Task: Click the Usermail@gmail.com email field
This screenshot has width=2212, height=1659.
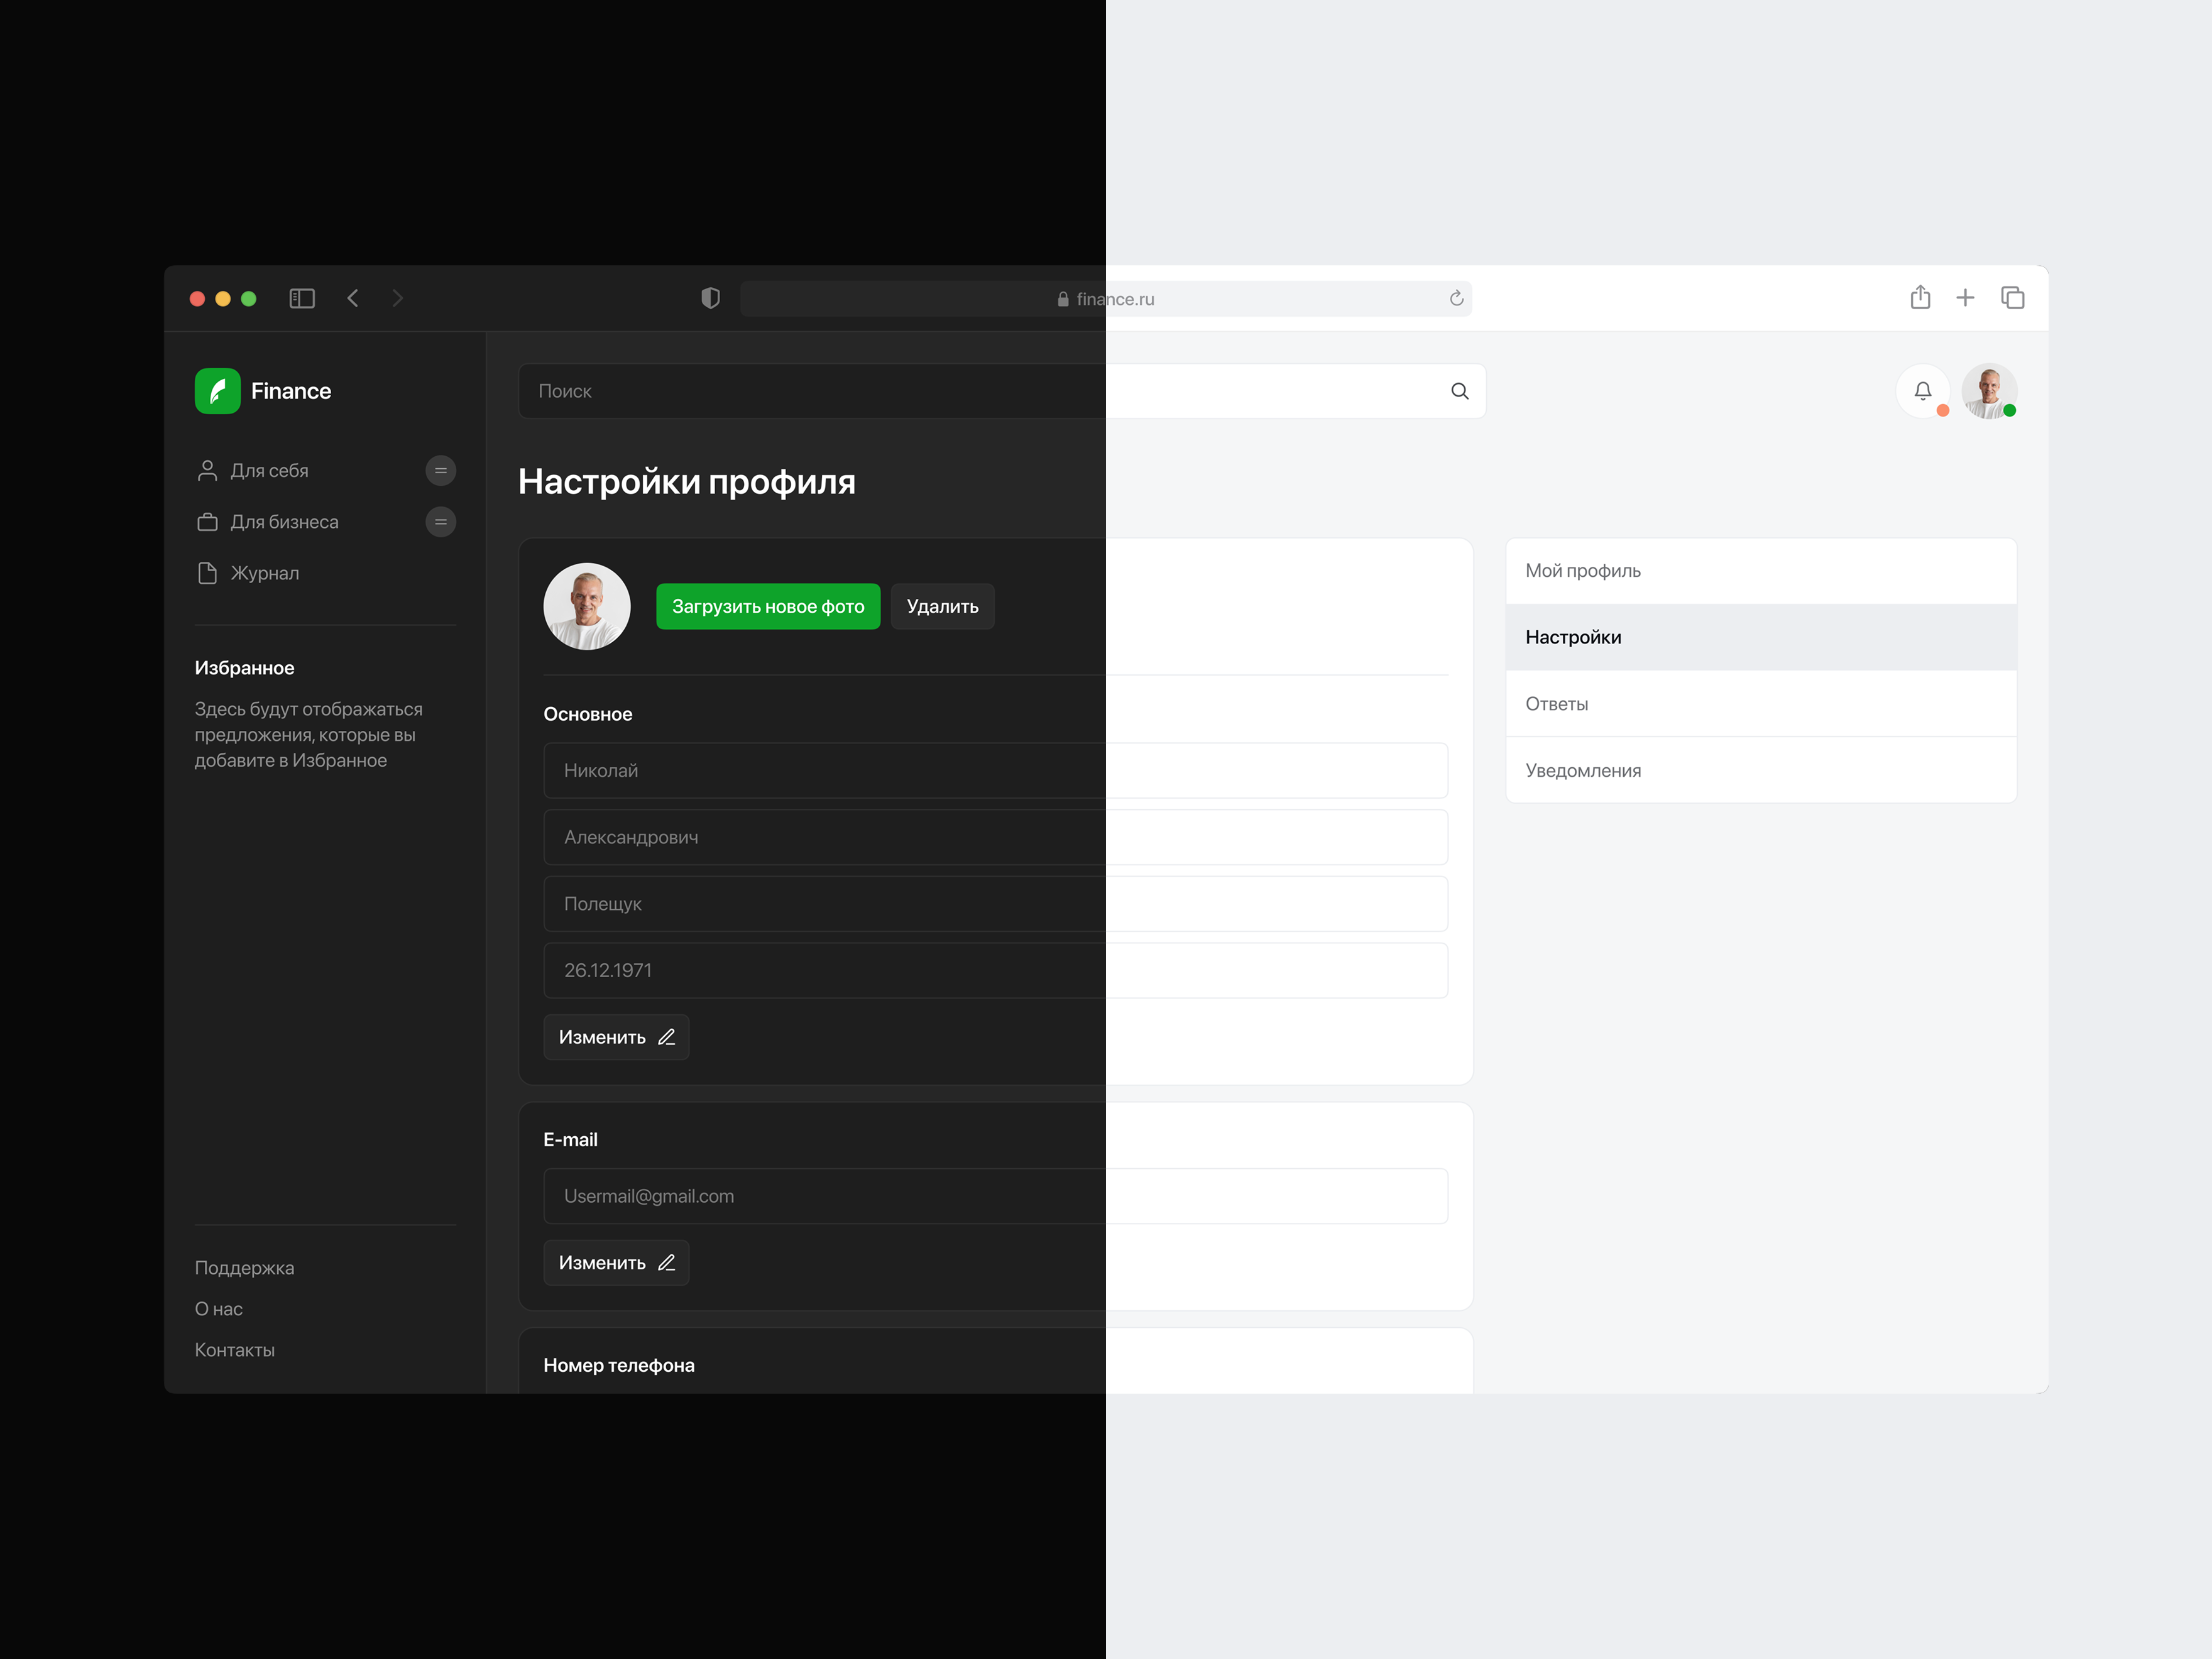Action: click(996, 1196)
